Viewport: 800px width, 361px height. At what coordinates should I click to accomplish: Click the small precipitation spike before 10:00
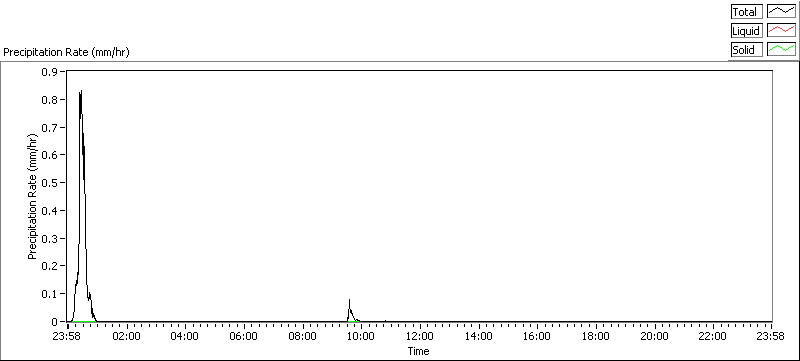349,301
